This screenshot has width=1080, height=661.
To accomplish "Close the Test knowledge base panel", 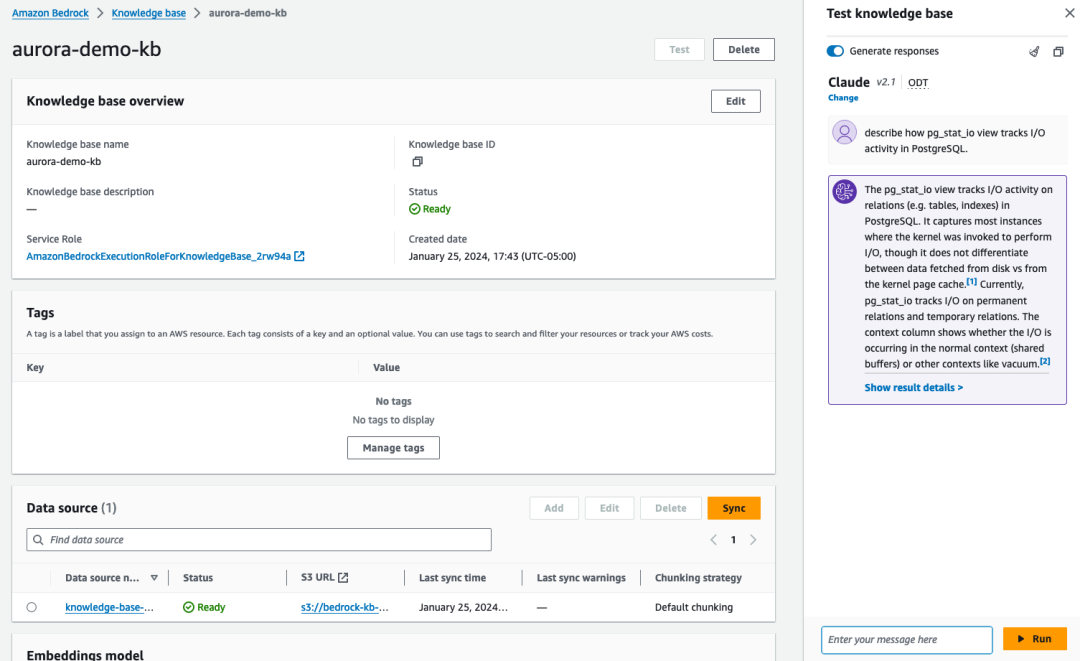I will click(x=1070, y=13).
